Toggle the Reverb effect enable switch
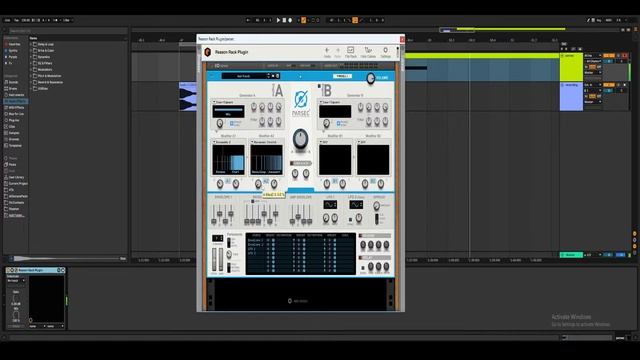Viewport: 640px width, 360px height. (x=361, y=236)
